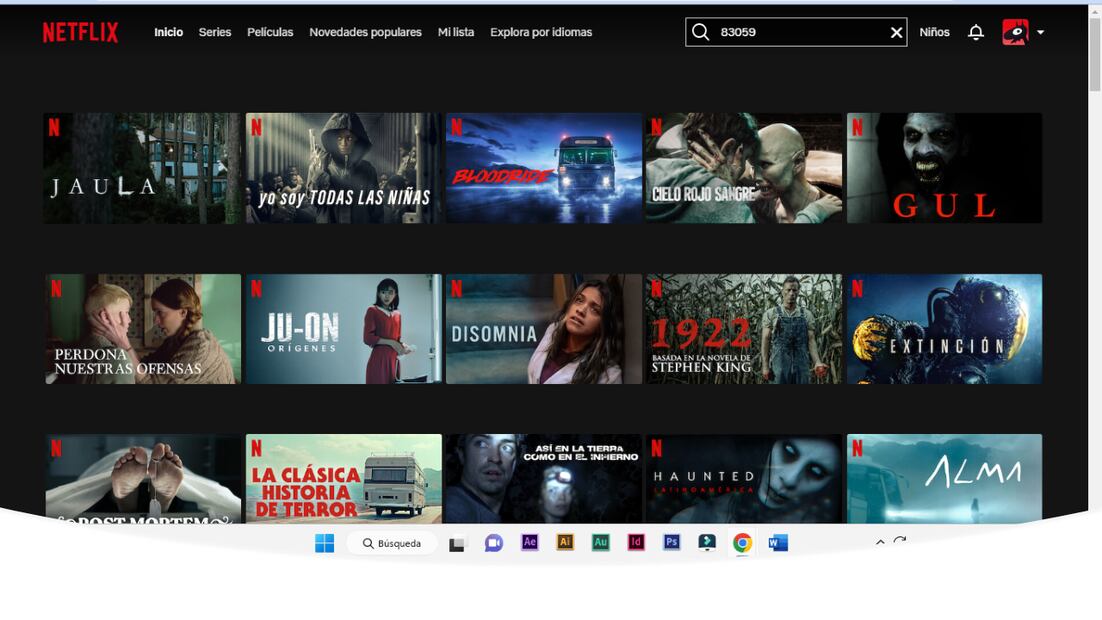1102x620 pixels.
Task: Open the Películas menu item
Action: [x=270, y=32]
